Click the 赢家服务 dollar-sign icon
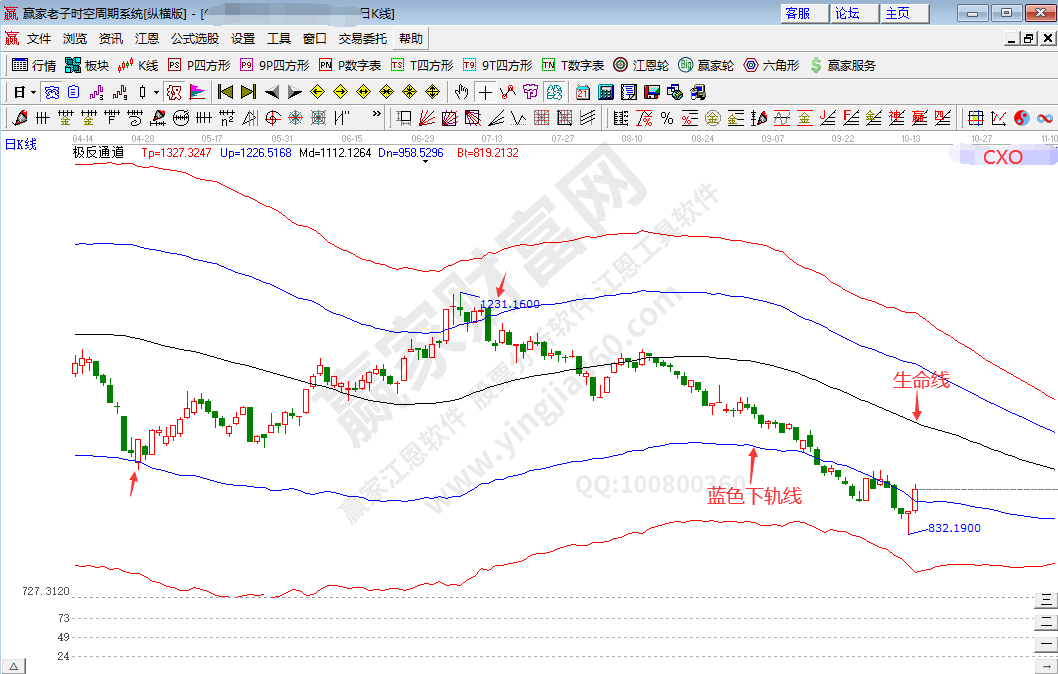 click(843, 65)
